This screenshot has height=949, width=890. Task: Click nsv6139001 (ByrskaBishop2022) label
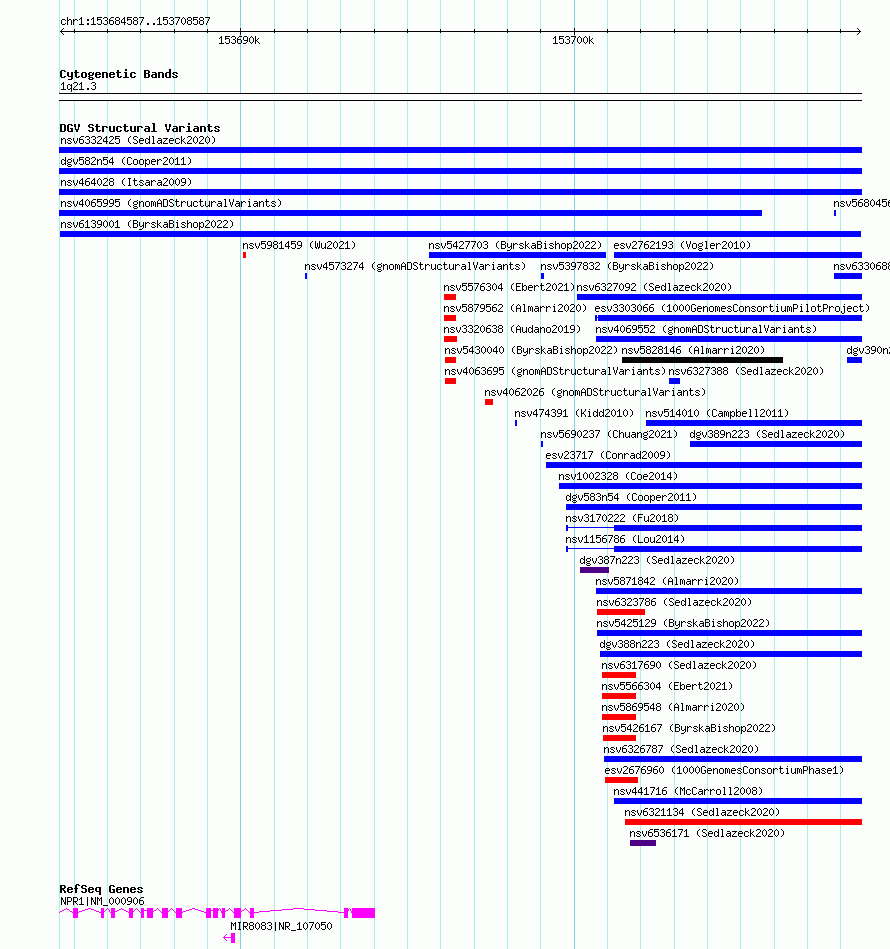click(x=147, y=225)
